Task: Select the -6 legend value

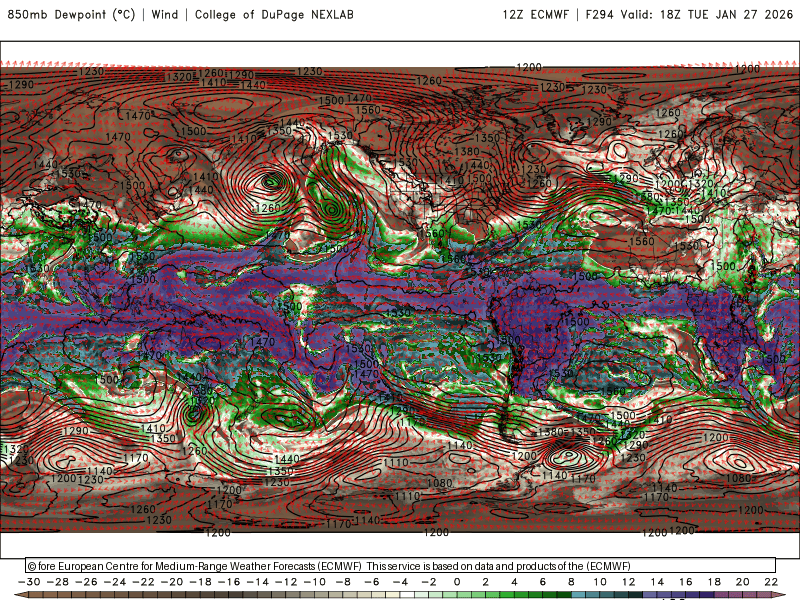Action: 372,582
